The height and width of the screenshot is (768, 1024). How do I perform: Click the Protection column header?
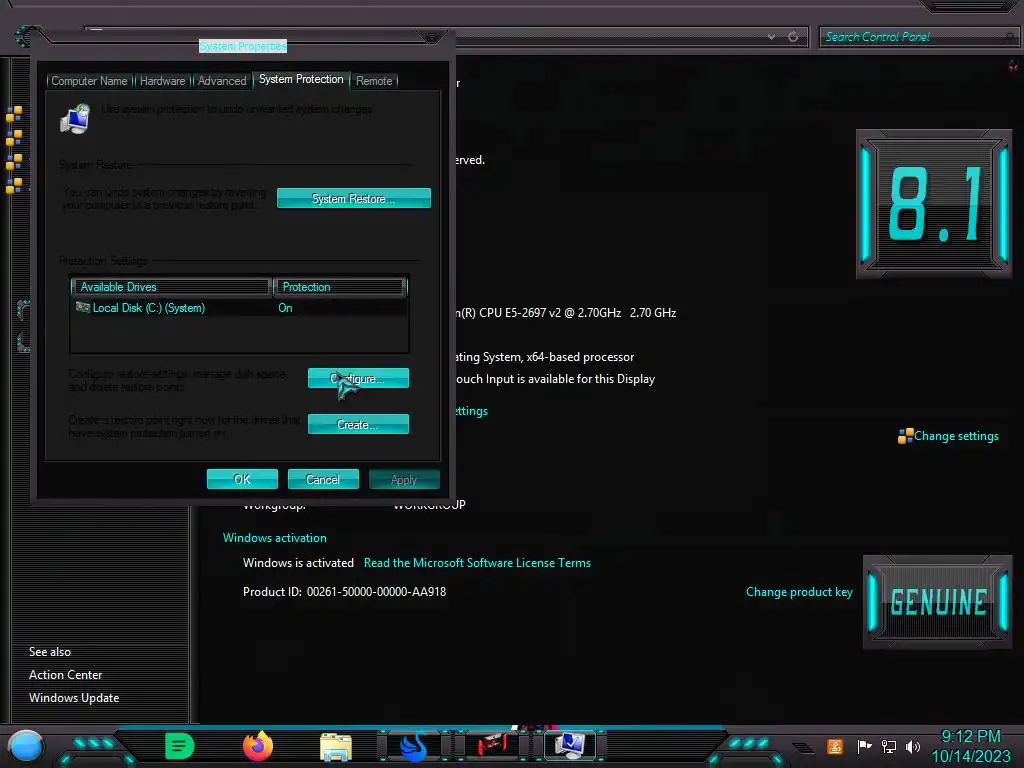(x=340, y=287)
